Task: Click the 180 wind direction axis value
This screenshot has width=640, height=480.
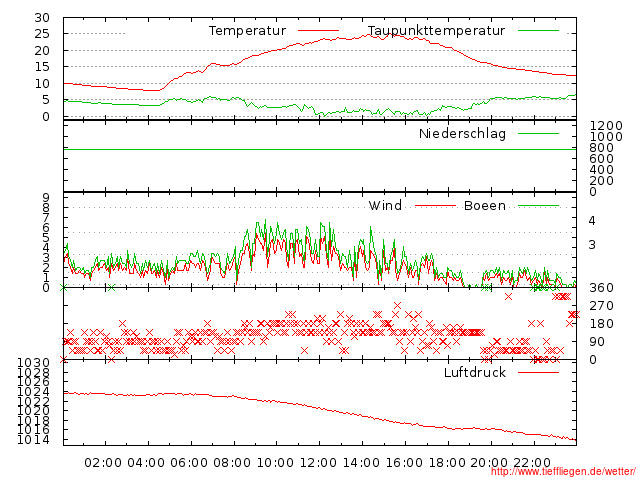Action: 602,324
